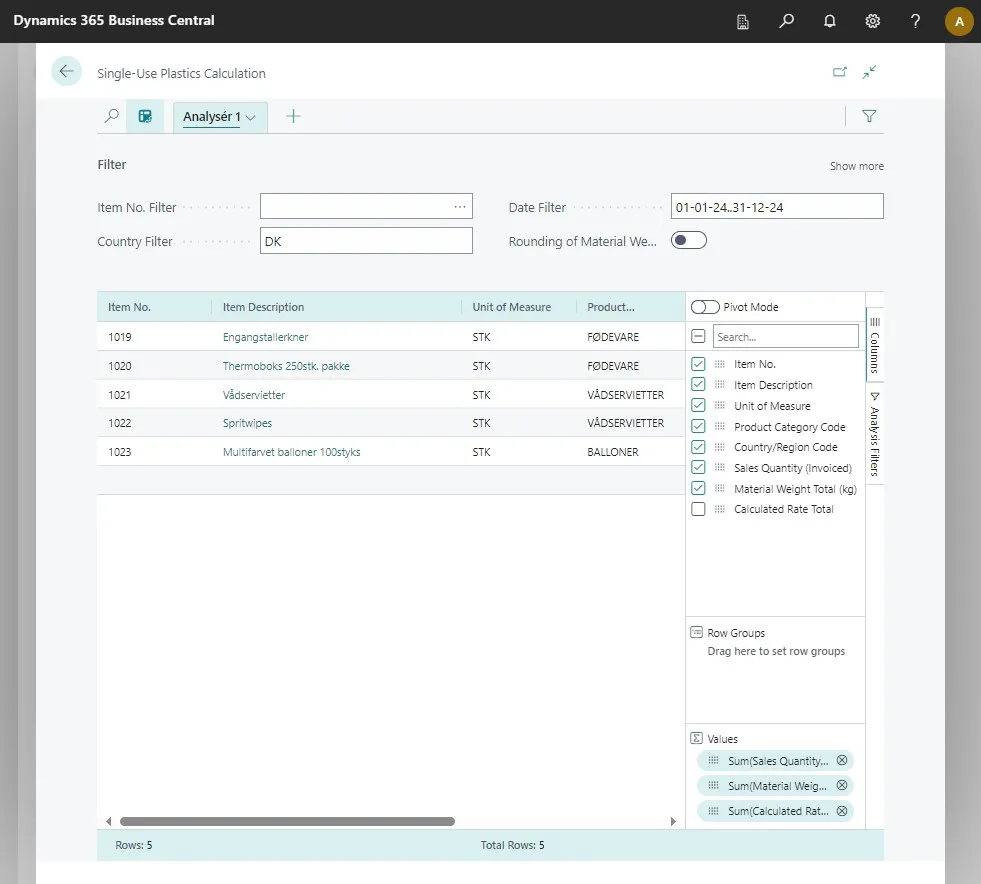
Task: Uncheck Sales Quantity (Invoiced) checkbox
Action: (698, 468)
